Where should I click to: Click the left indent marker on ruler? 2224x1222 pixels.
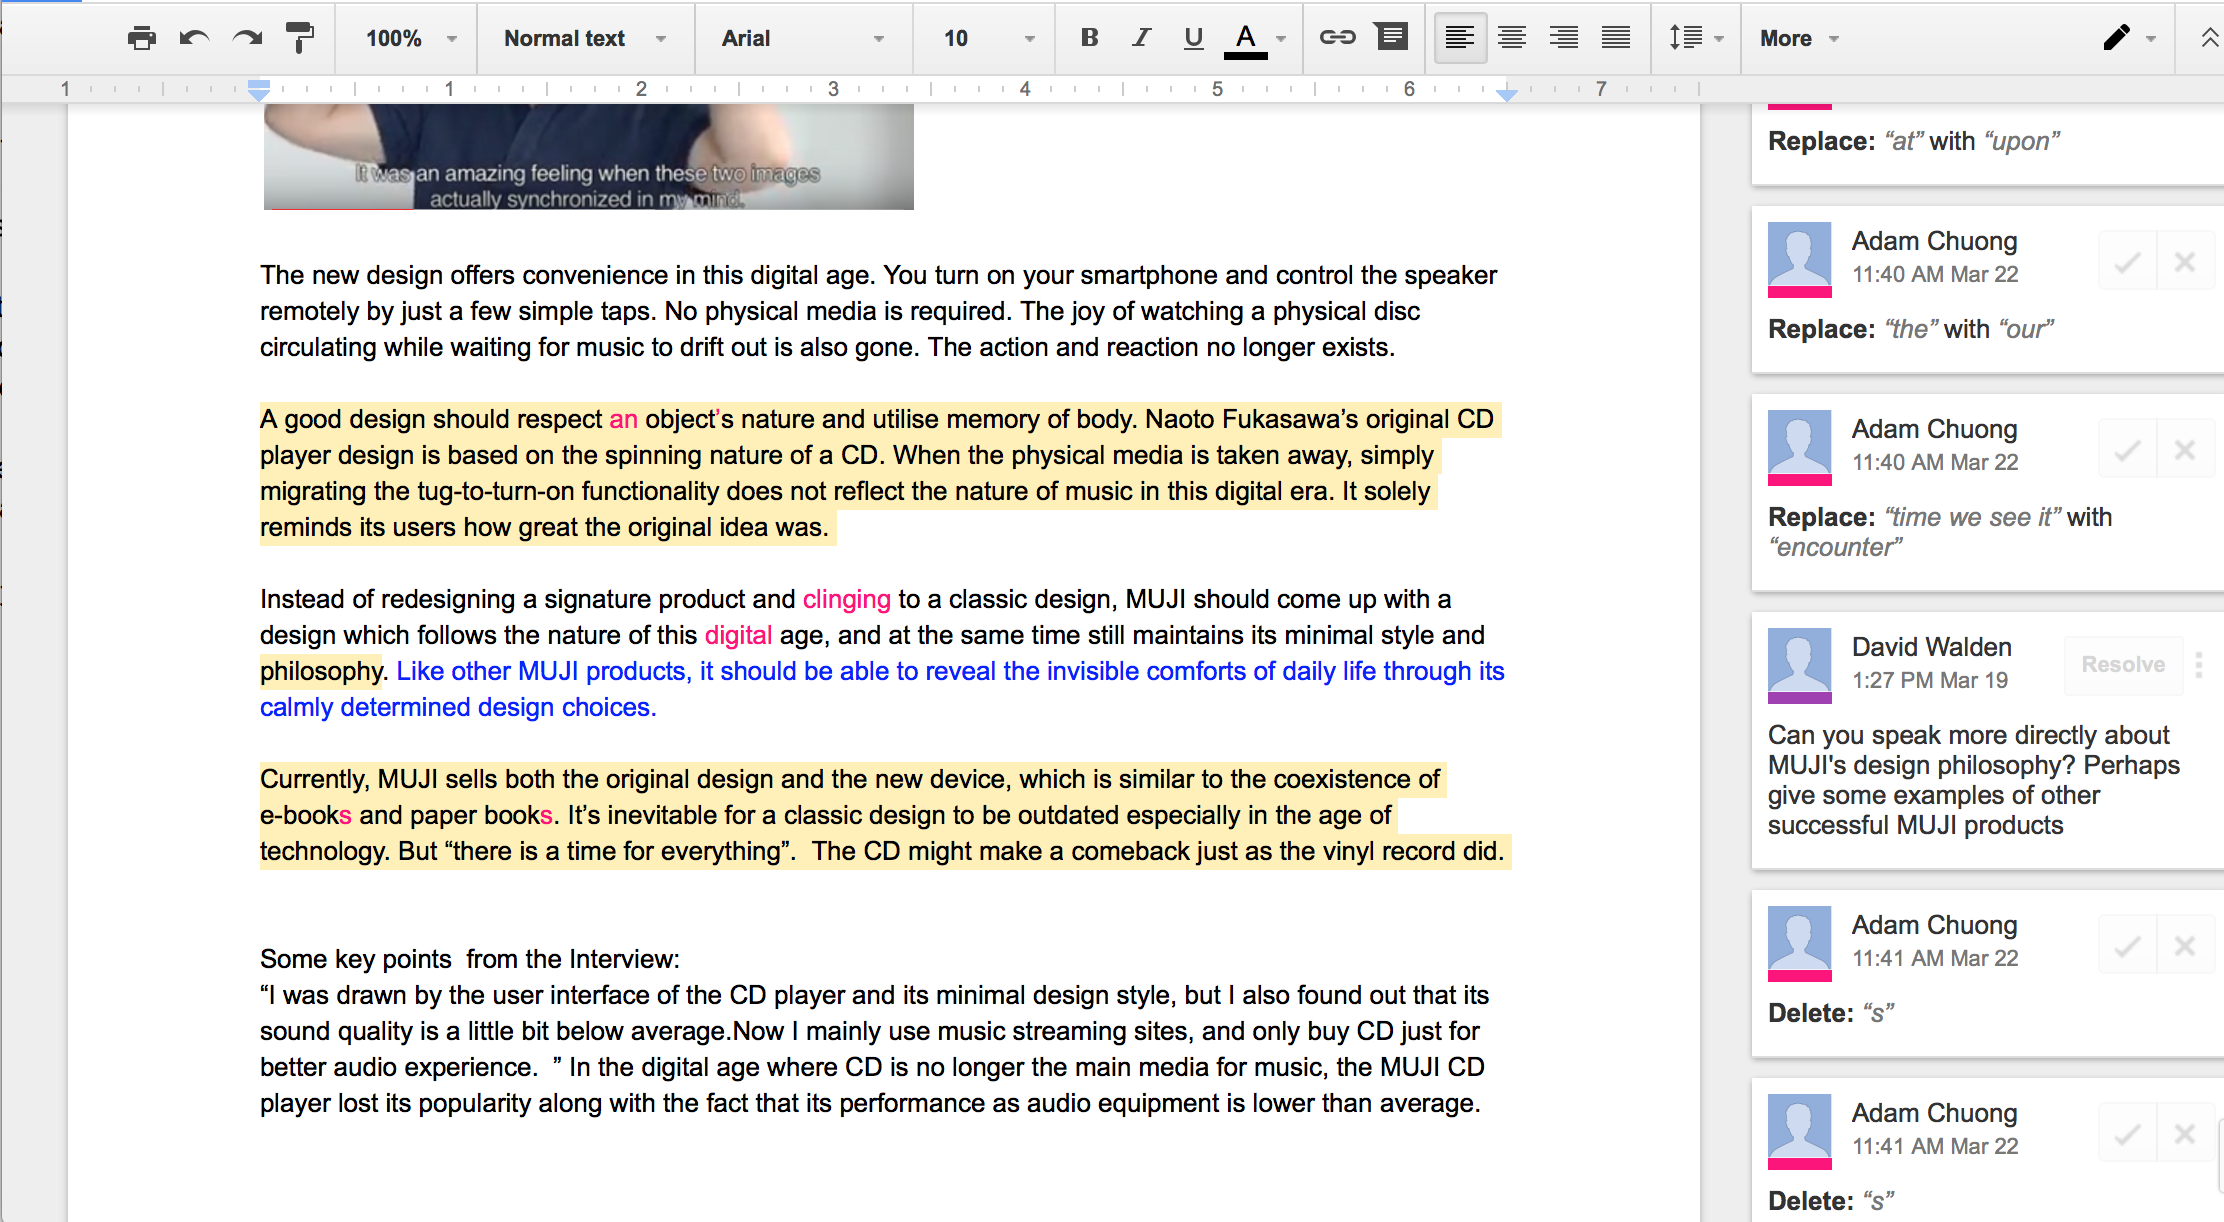259,90
